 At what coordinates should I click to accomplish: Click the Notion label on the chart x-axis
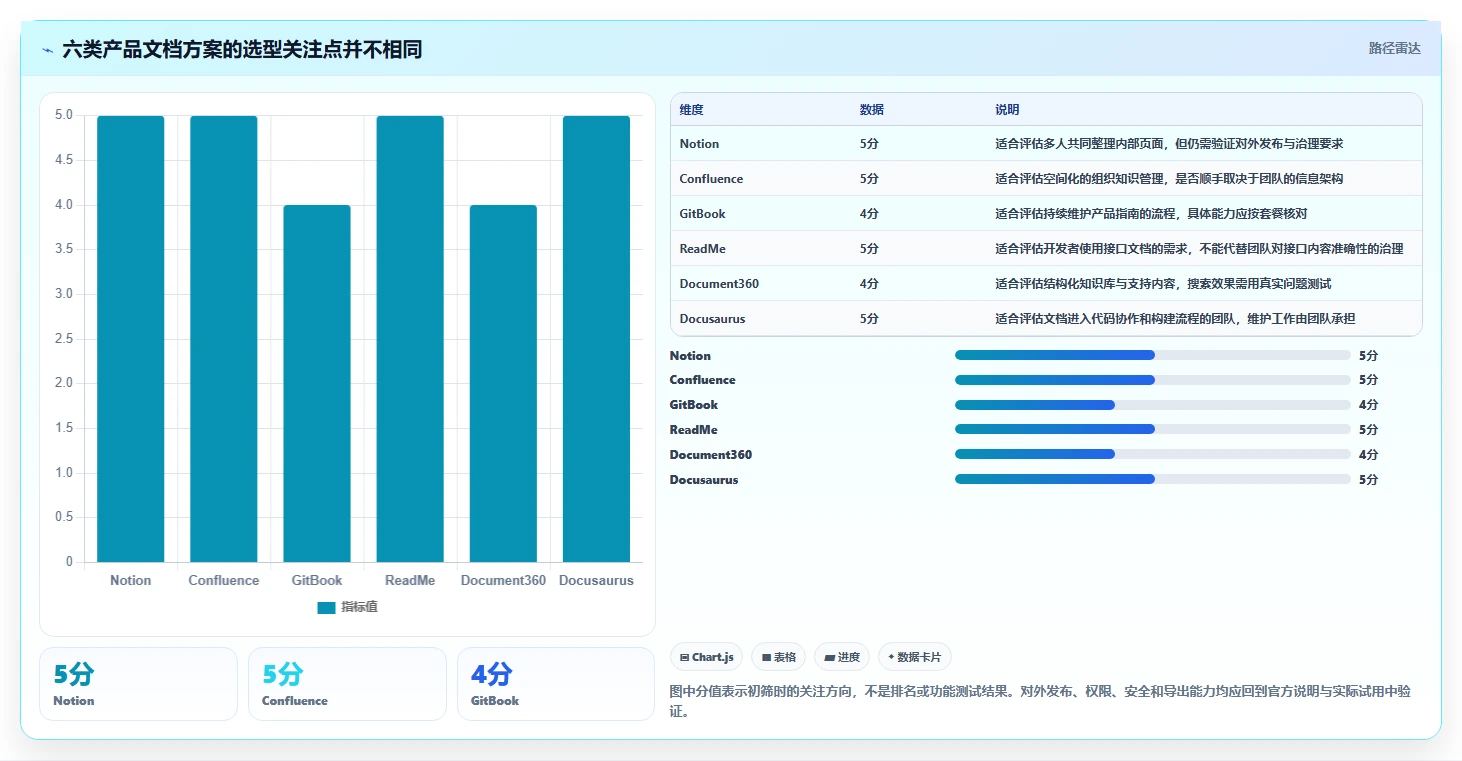131,581
